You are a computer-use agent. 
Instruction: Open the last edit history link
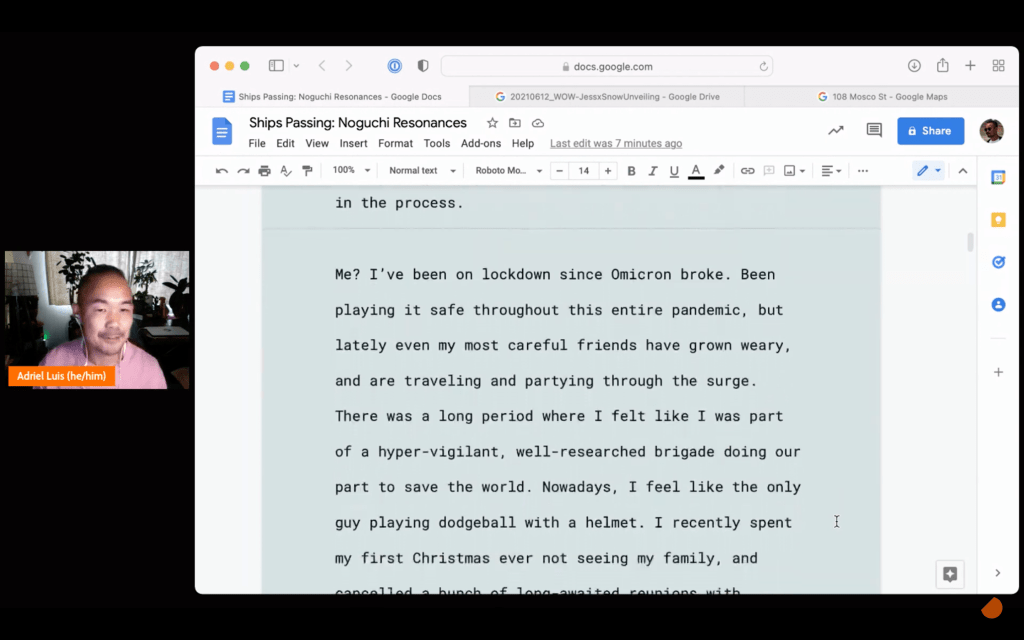[x=615, y=143]
